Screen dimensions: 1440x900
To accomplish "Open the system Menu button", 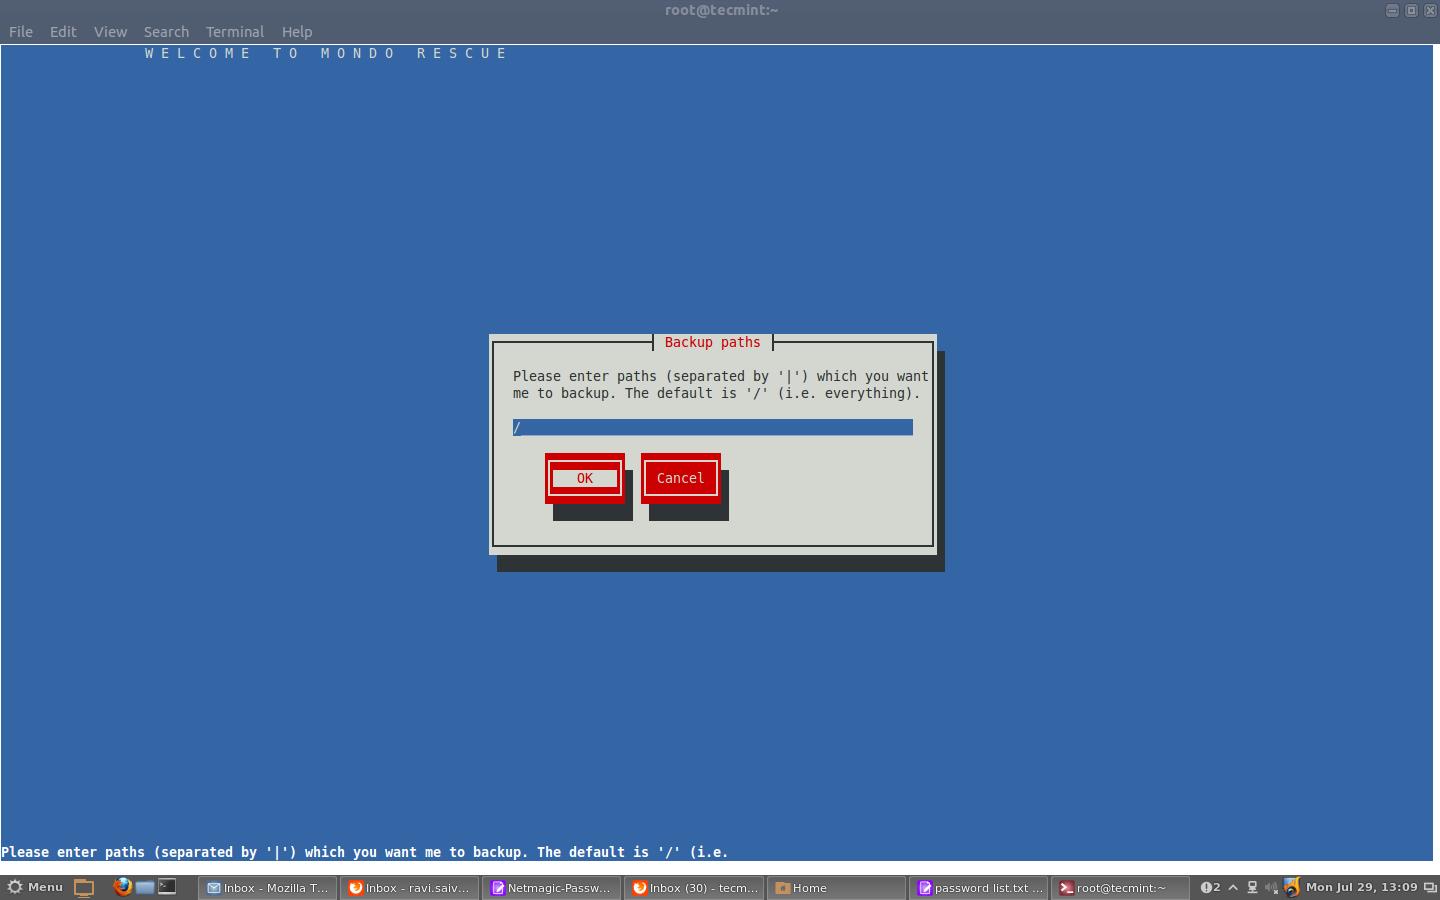I will click(35, 887).
